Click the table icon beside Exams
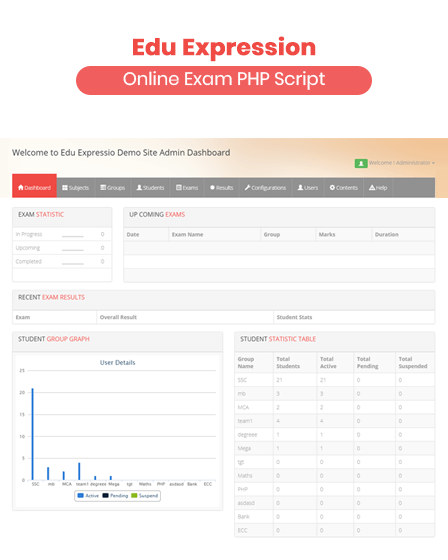The image size is (448, 560). pyautogui.click(x=179, y=188)
